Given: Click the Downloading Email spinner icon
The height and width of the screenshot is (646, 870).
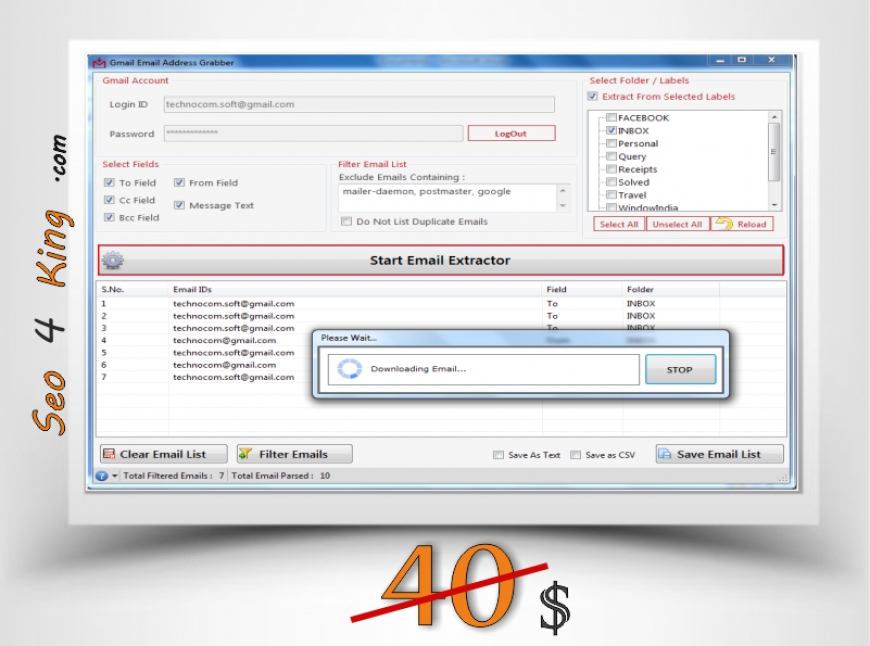Looking at the screenshot, I should pos(350,369).
